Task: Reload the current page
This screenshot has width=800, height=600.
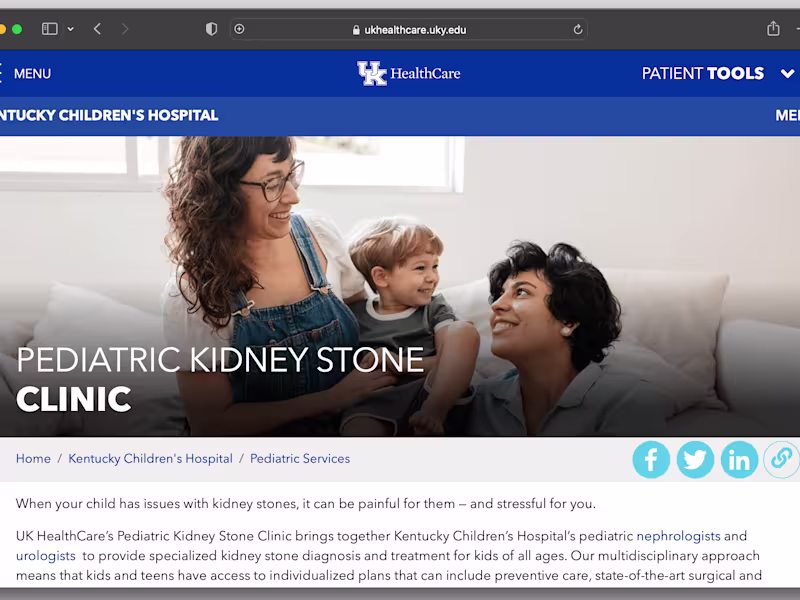Action: pos(578,30)
